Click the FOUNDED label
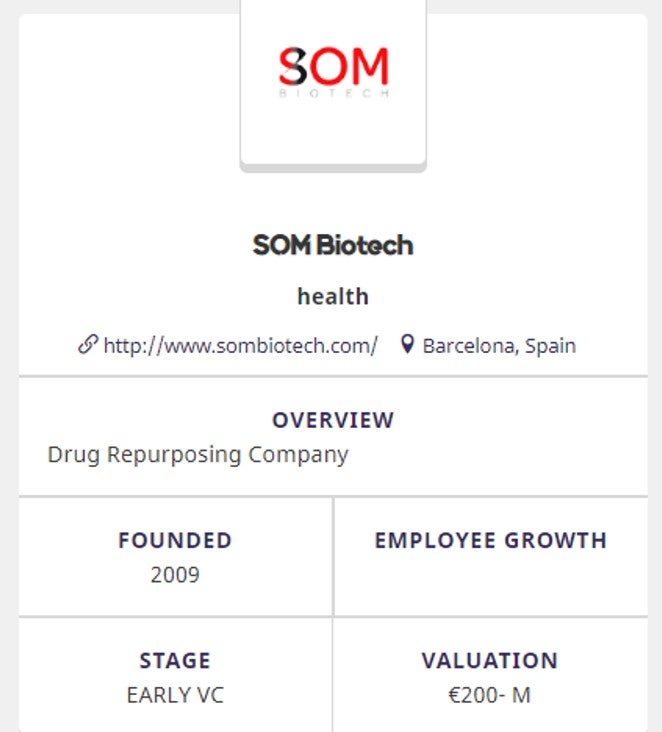This screenshot has height=732, width=662. click(175, 541)
